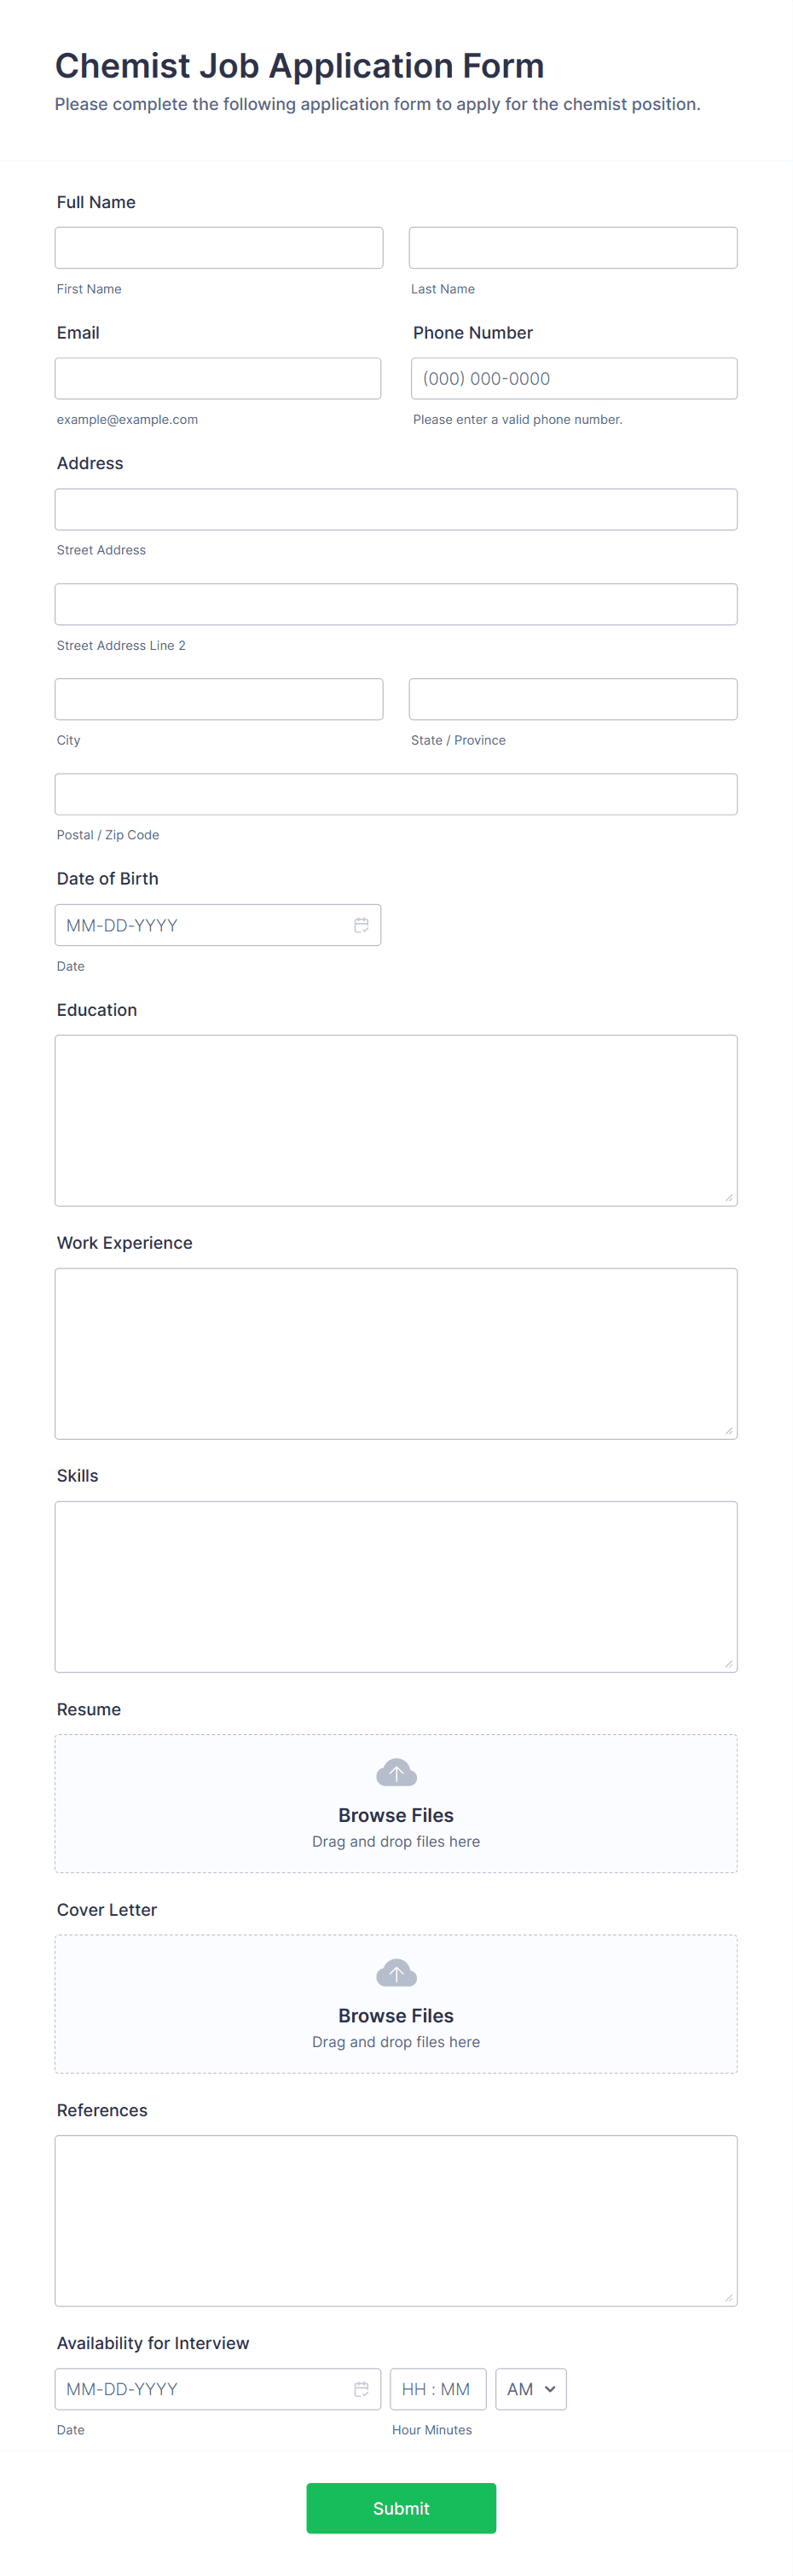Screen dimensions: 793x2576
Task: Click the Cover Letter cloud upload icon
Action: click(396, 1972)
